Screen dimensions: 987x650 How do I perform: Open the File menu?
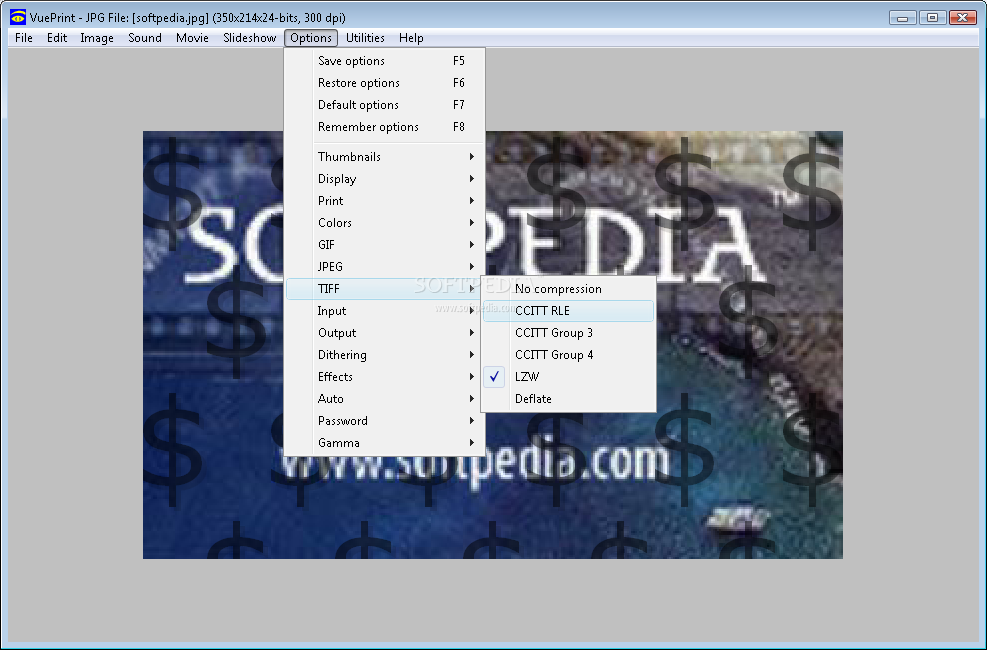coord(24,38)
